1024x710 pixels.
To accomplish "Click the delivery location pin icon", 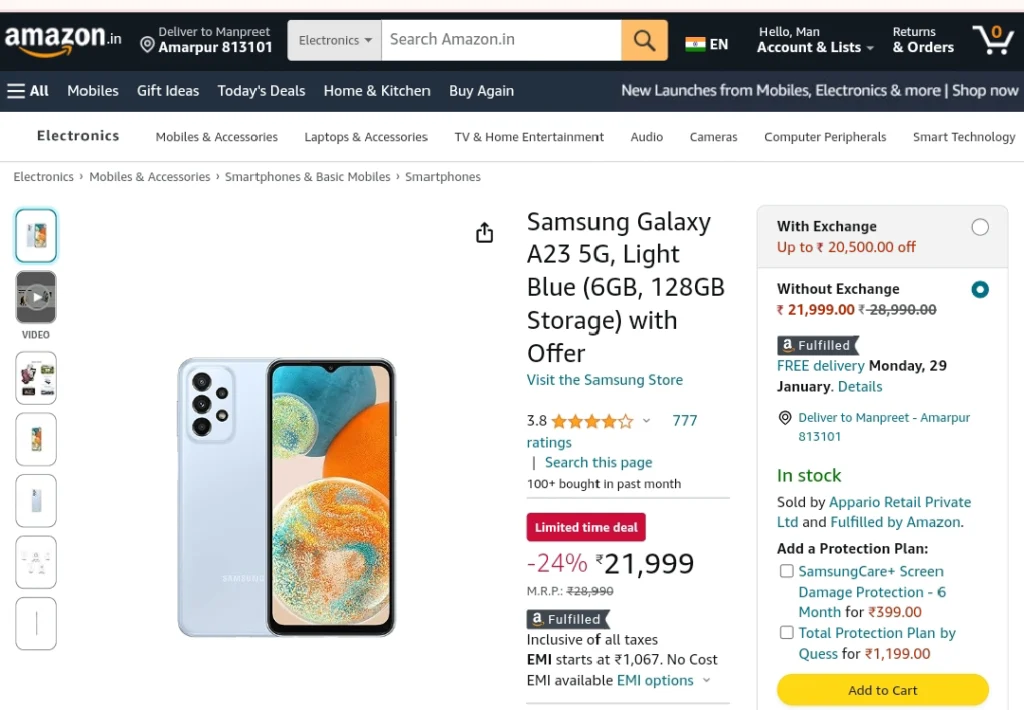I will pyautogui.click(x=148, y=44).
